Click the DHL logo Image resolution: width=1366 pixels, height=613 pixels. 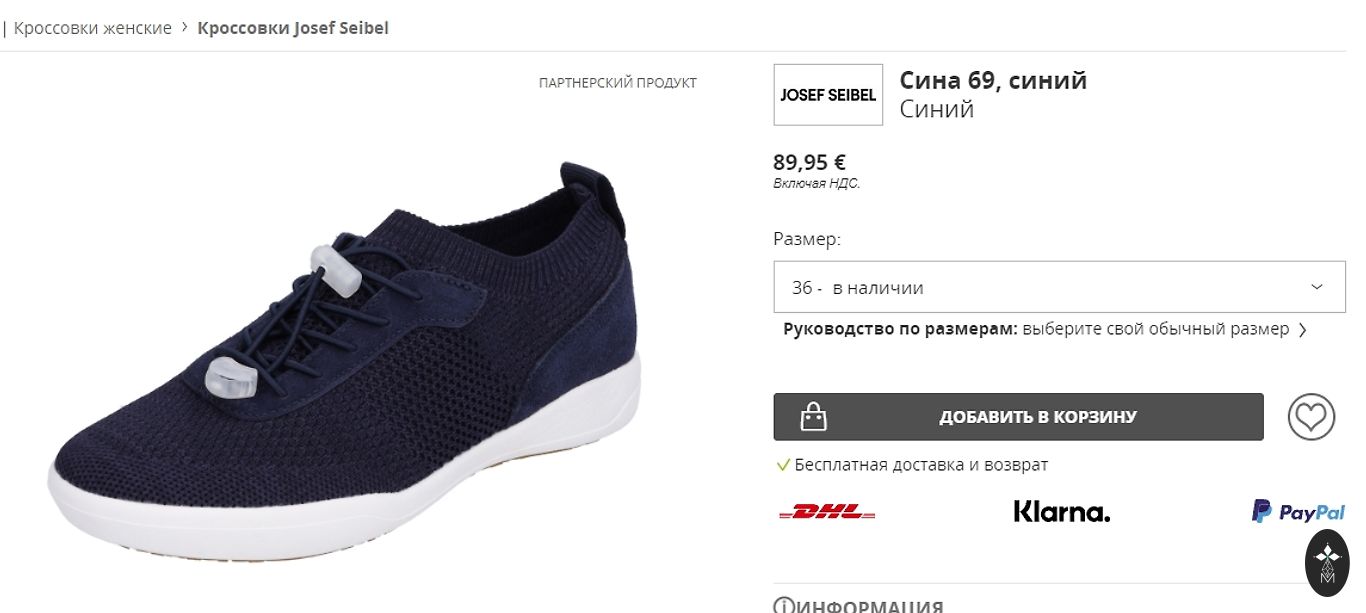pyautogui.click(x=827, y=512)
